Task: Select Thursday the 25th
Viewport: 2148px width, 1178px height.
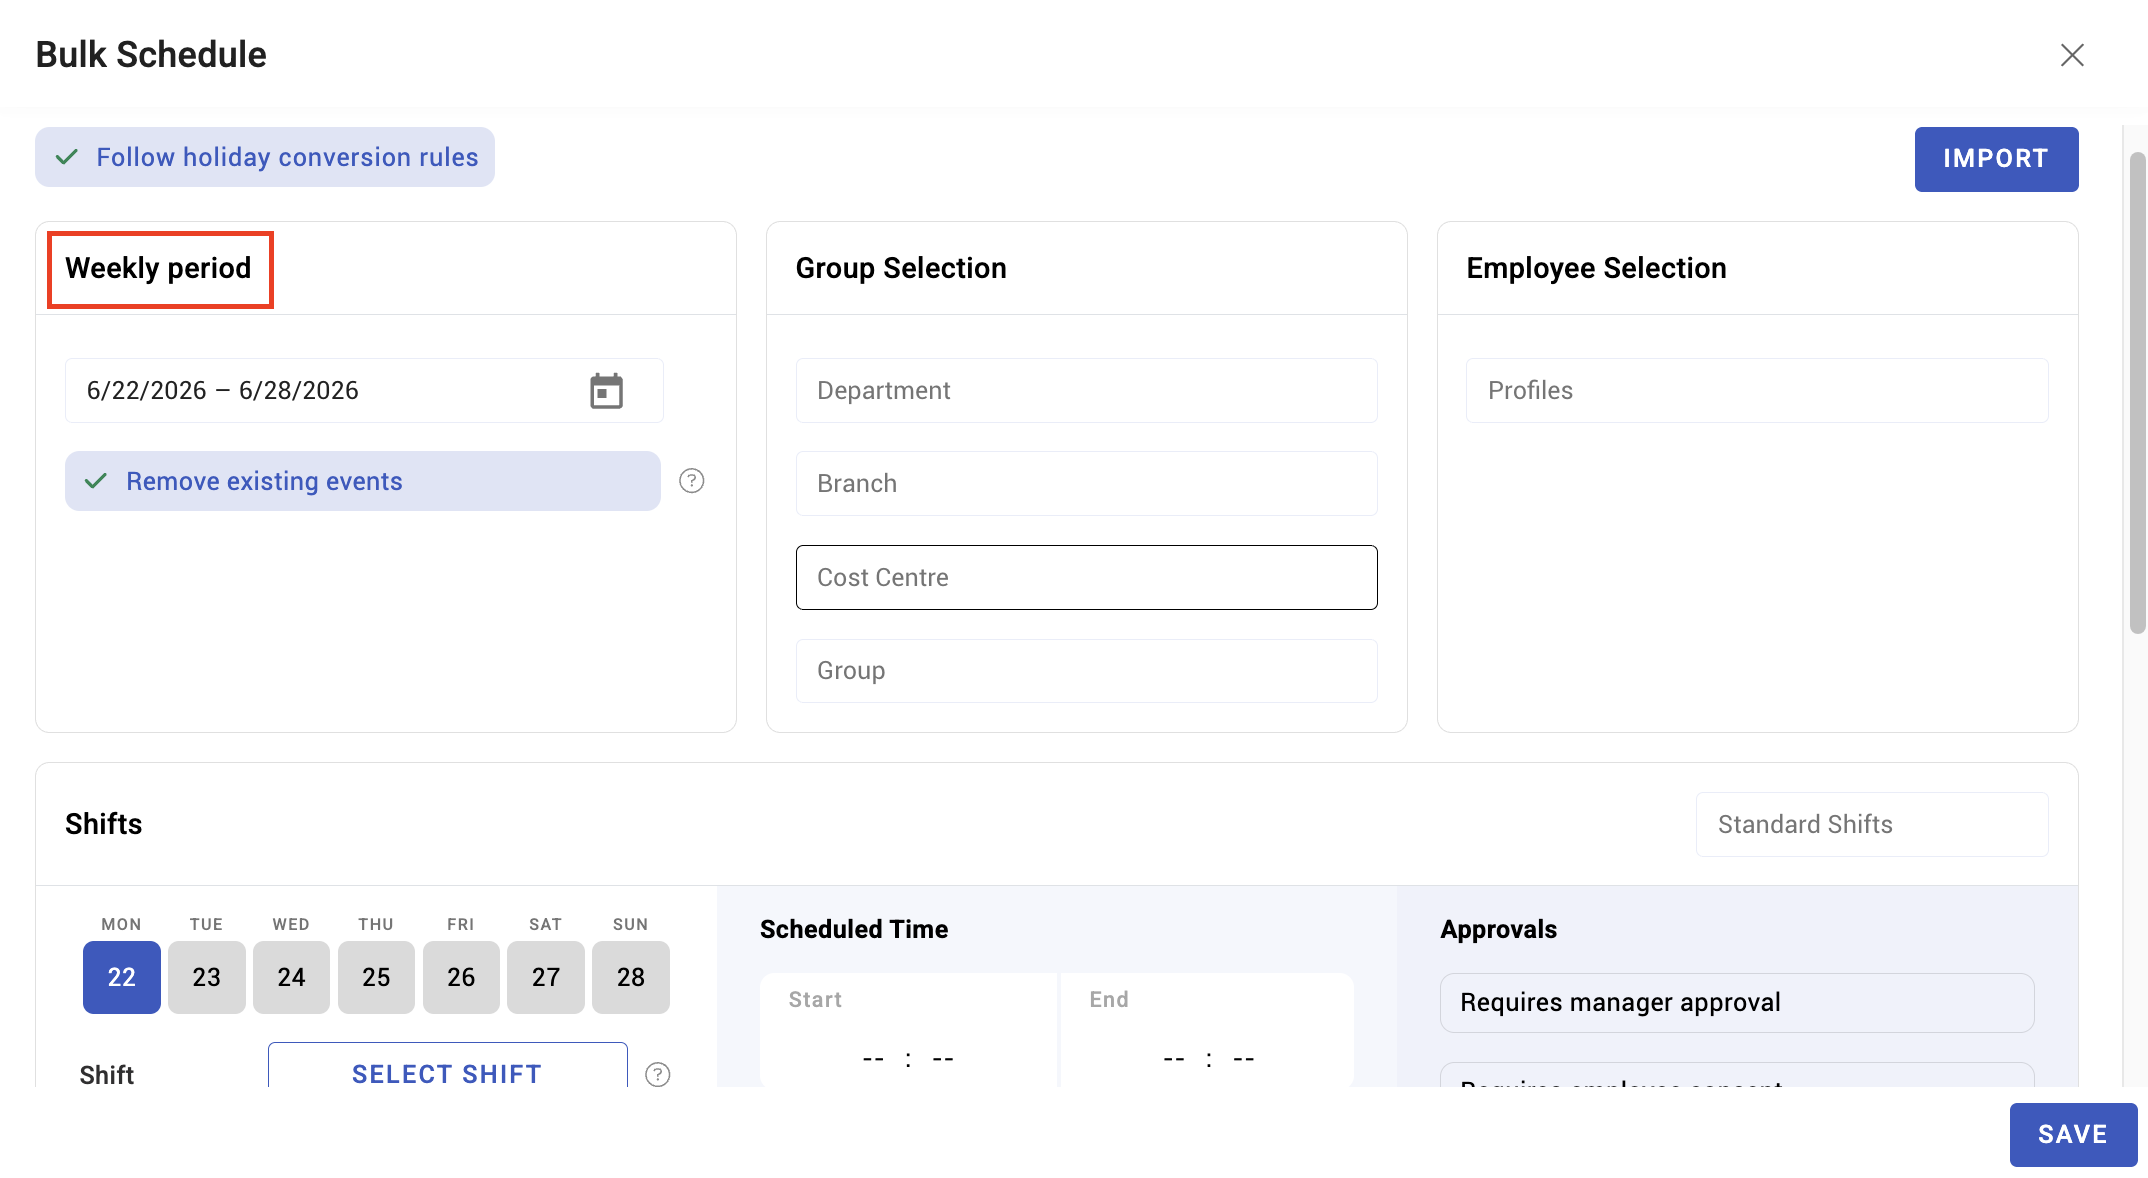Action: pos(376,977)
